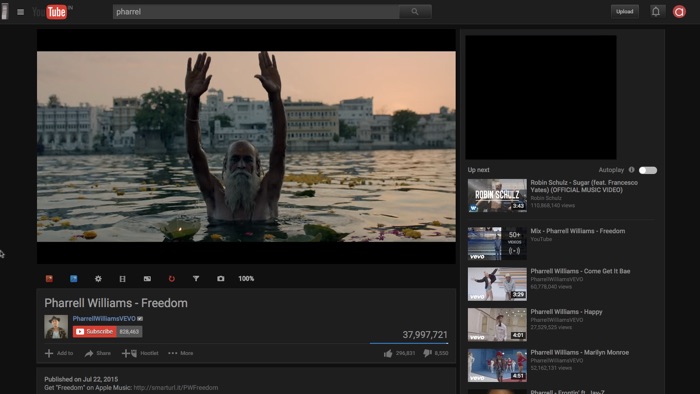The image size is (700, 394).
Task: Click the 100% zoom level control
Action: 246,278
